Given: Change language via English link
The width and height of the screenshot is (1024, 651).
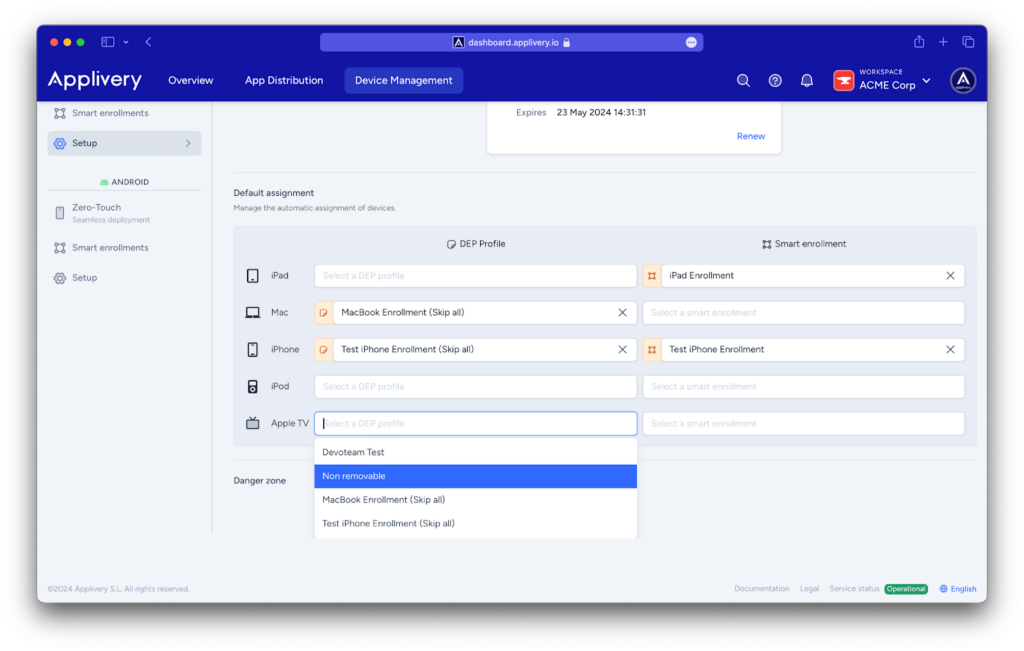Looking at the screenshot, I should coord(963,589).
